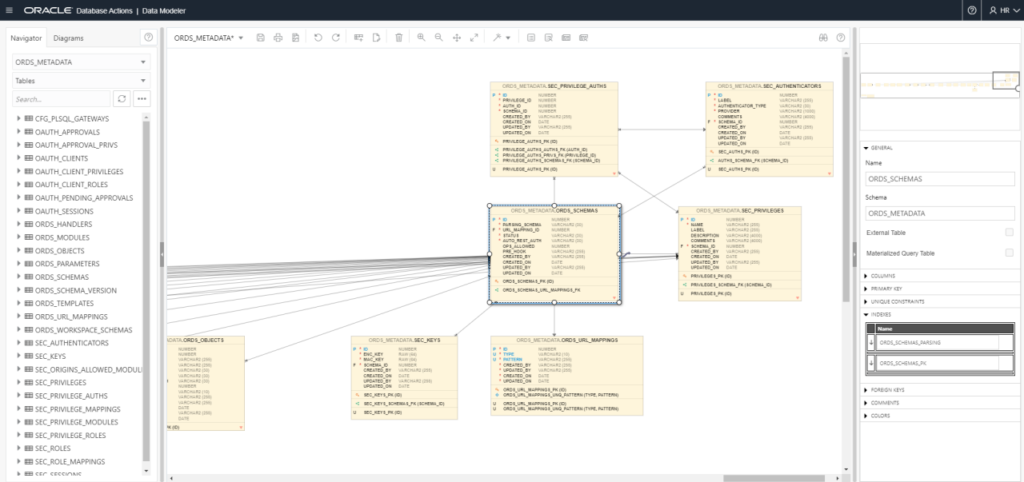The width and height of the screenshot is (1024, 482).
Task: Redo the diagram change
Action: (x=336, y=38)
